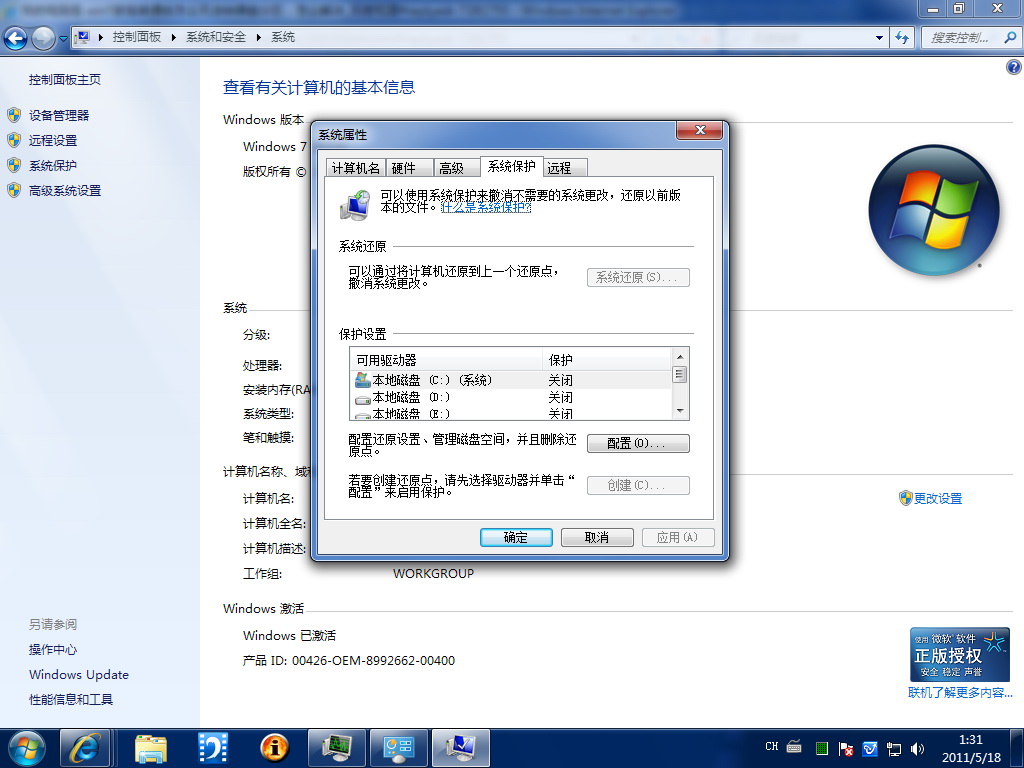1024x768 pixels.
Task: Expand the breadcrumb arrow after 控制面板
Action: point(174,37)
